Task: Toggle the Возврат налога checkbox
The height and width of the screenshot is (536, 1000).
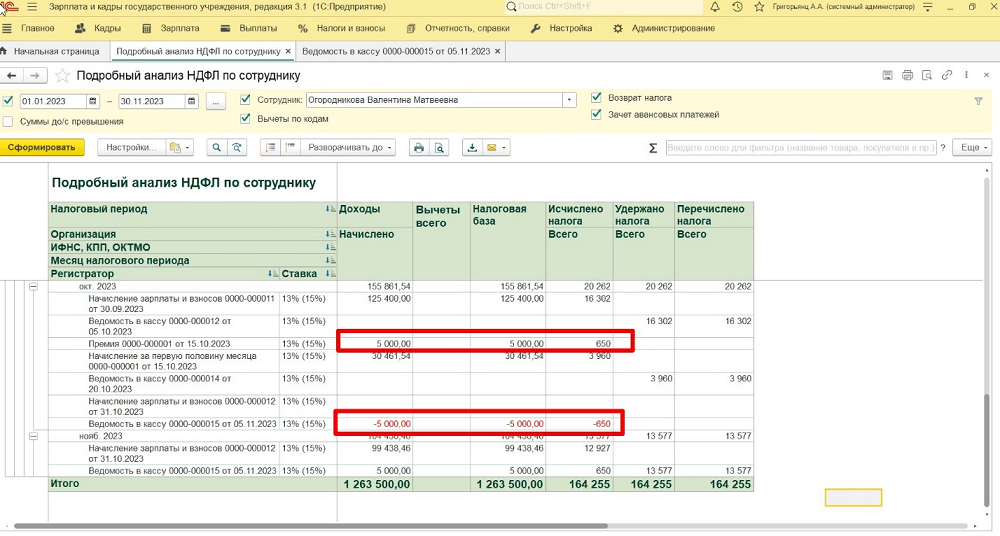Action: (x=597, y=98)
